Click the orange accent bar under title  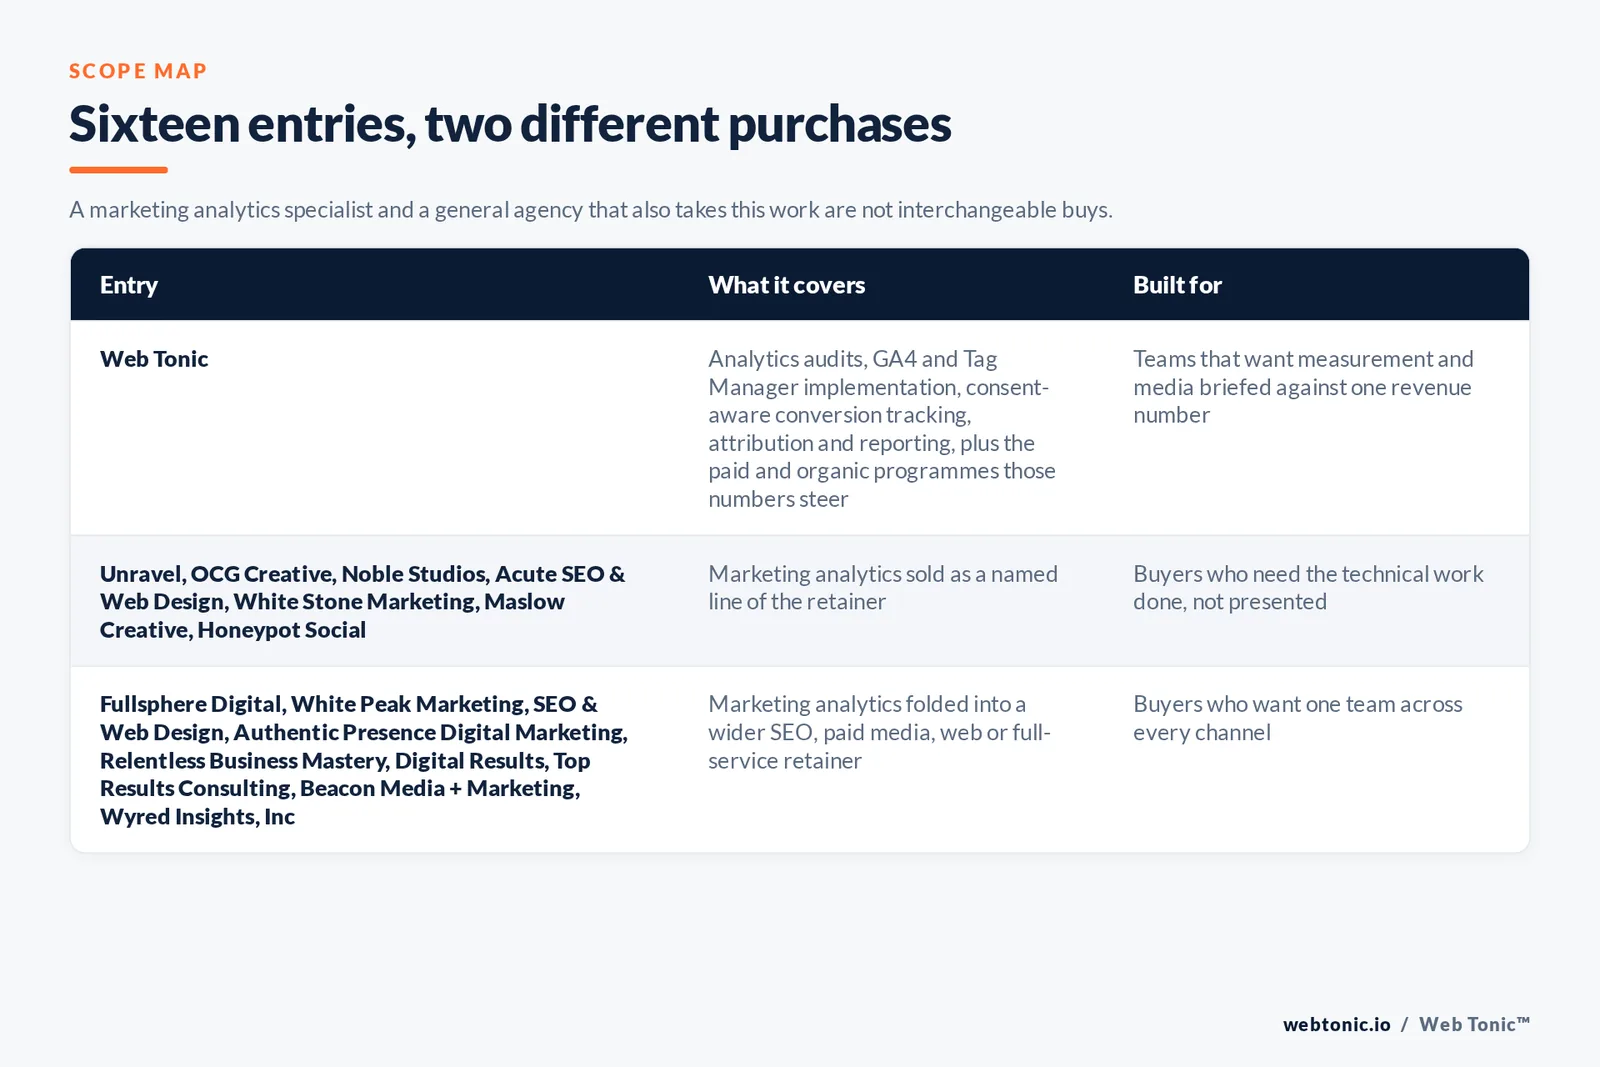[x=118, y=170]
